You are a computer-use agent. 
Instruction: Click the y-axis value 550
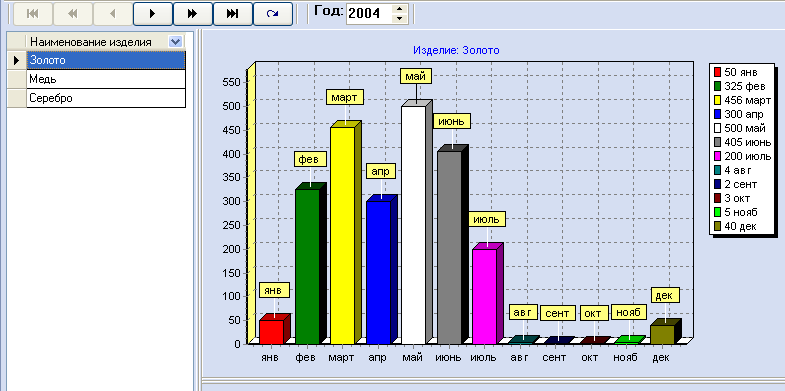(x=232, y=82)
